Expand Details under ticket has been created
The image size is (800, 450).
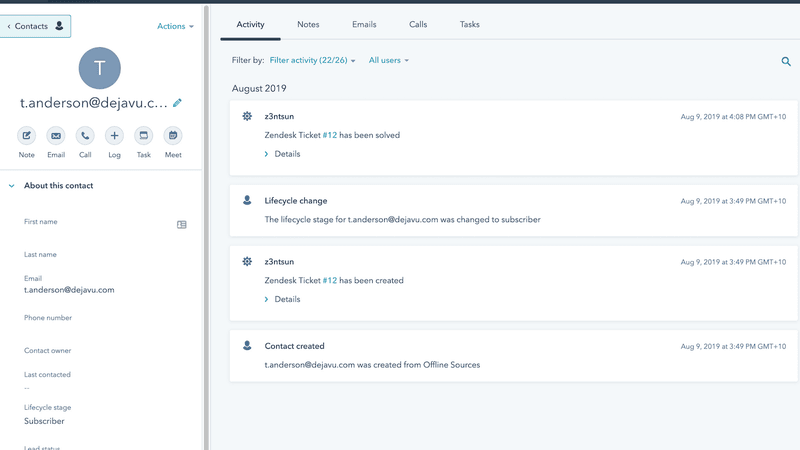click(x=282, y=299)
